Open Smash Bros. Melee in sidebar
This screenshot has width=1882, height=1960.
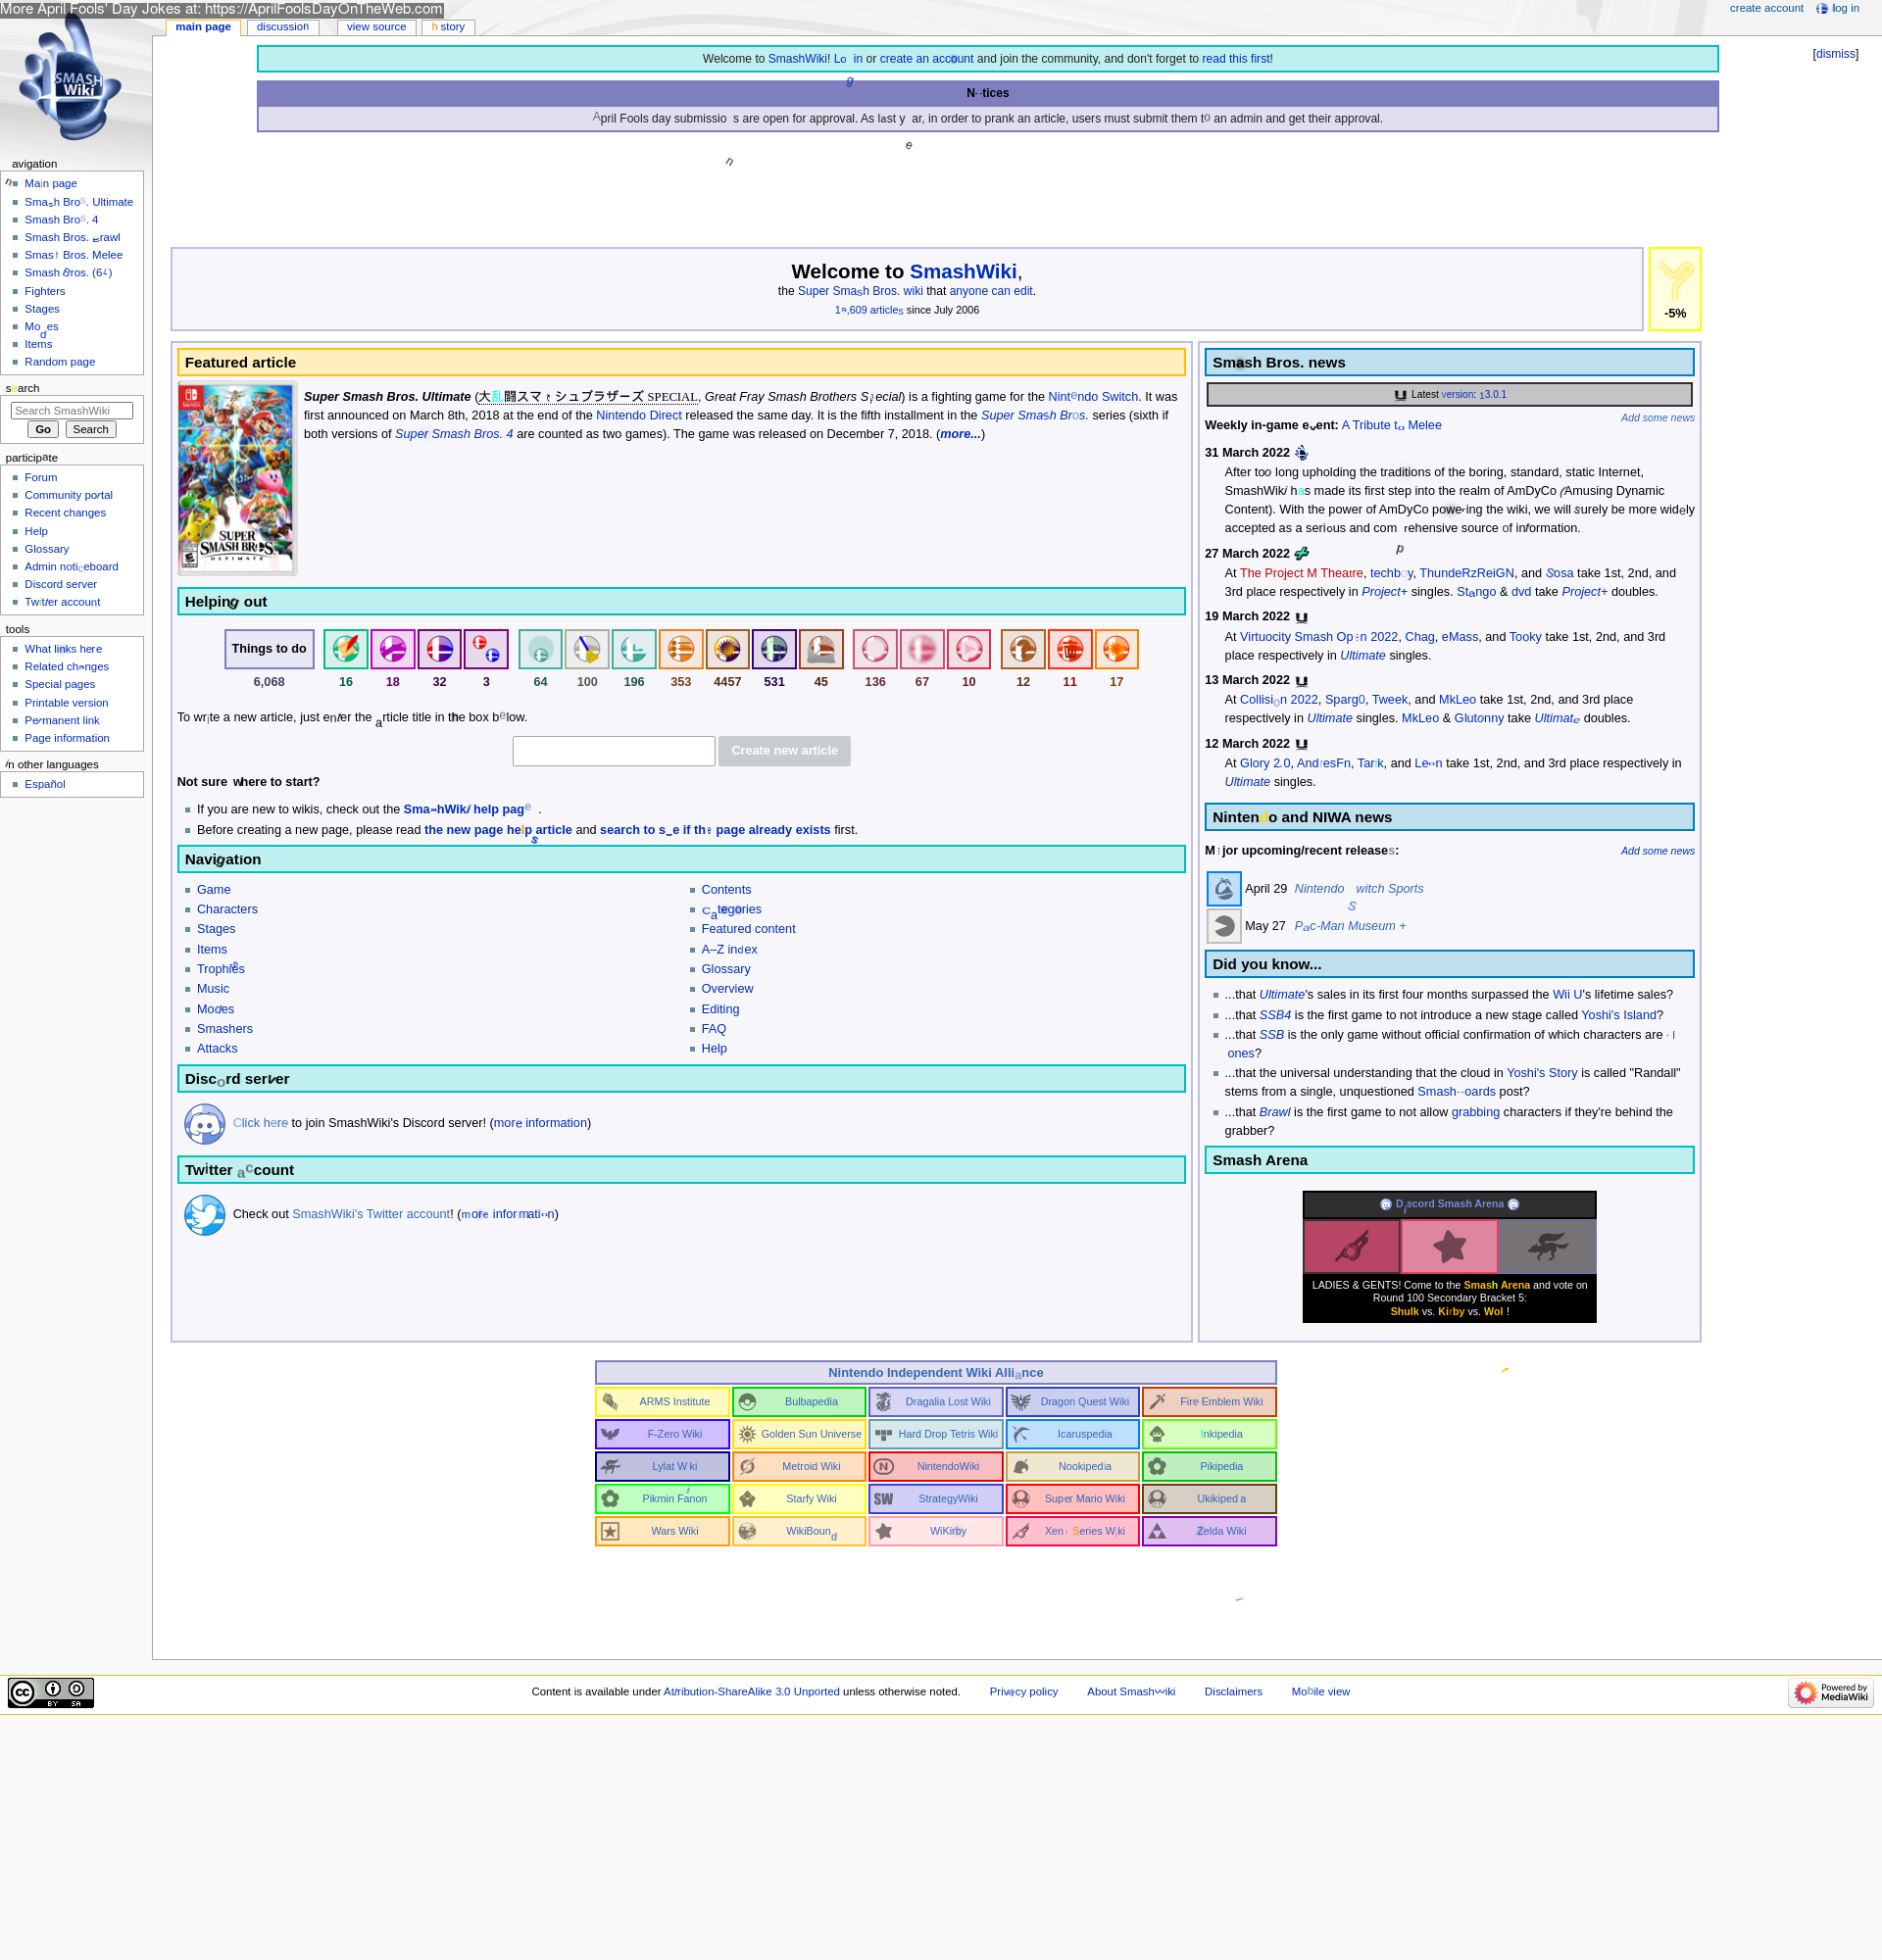pos(74,255)
